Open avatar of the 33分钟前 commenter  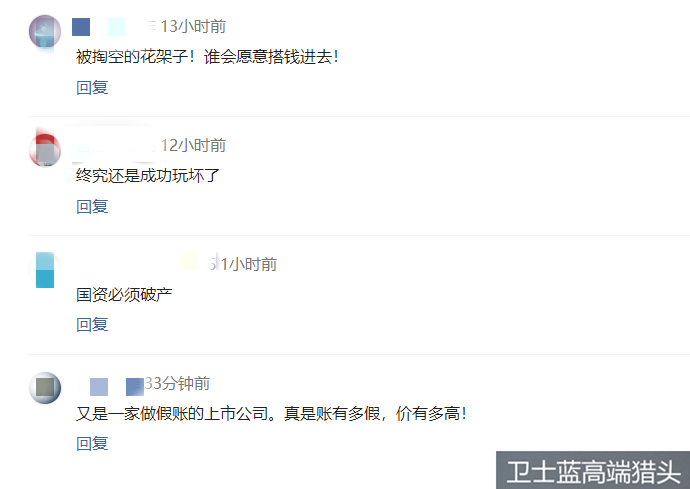[x=45, y=388]
